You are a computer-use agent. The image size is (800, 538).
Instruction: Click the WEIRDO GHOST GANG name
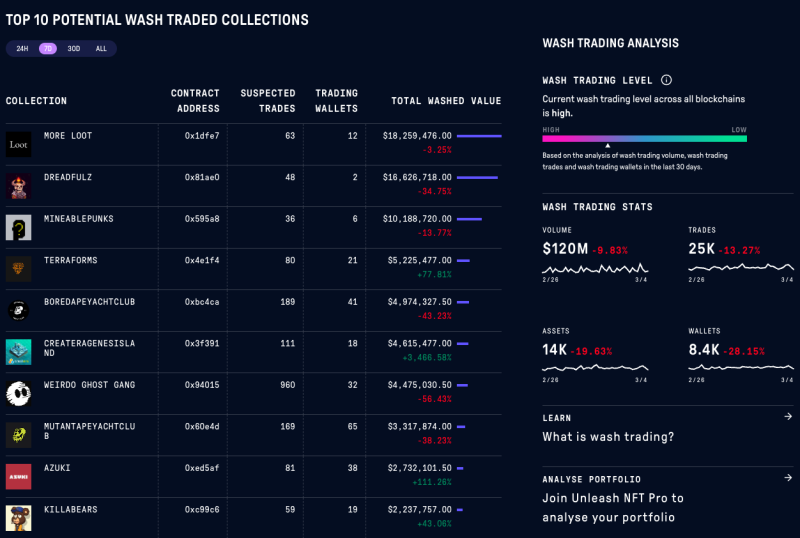coord(89,385)
